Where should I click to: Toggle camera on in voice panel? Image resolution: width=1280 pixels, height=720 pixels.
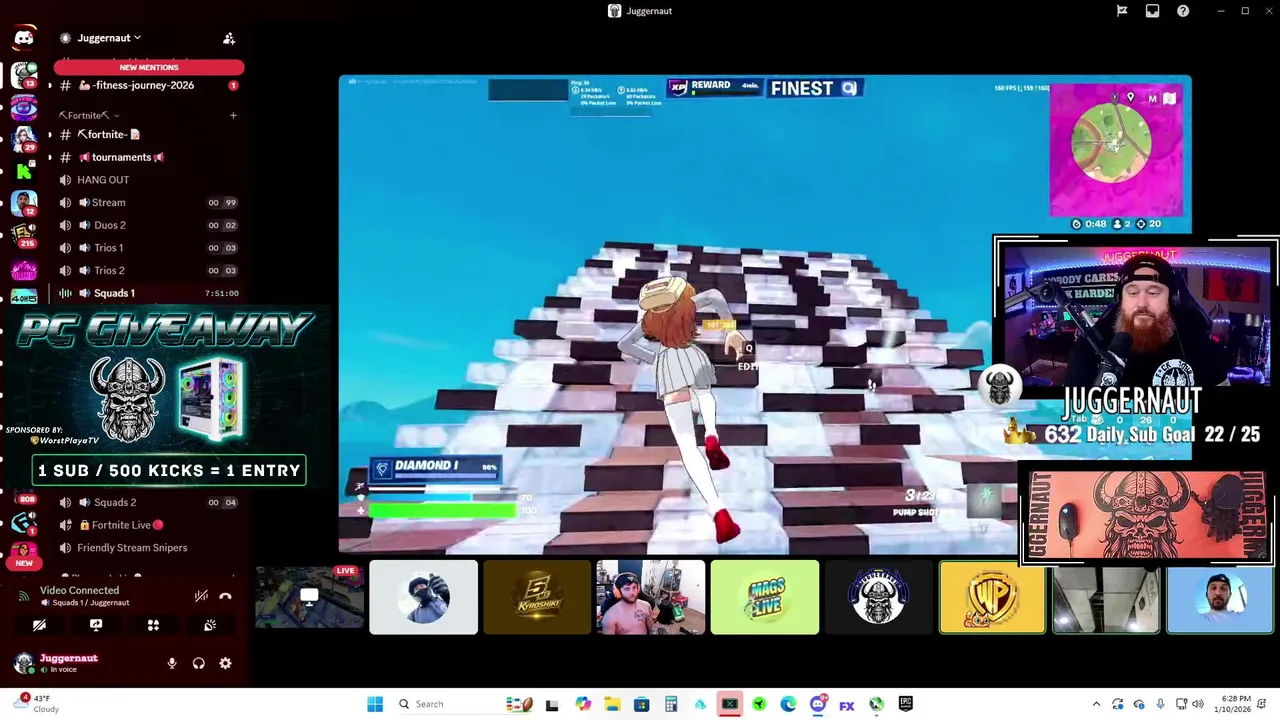coord(39,625)
